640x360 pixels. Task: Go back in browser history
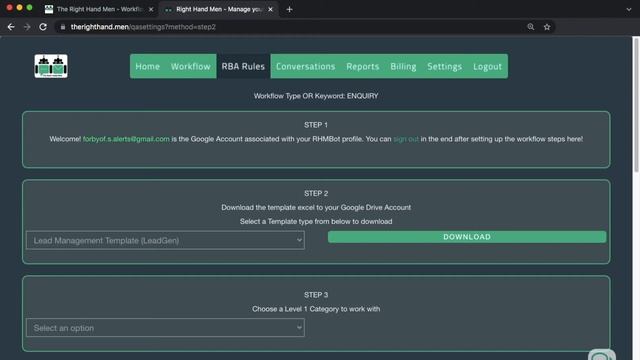pyautogui.click(x=11, y=27)
